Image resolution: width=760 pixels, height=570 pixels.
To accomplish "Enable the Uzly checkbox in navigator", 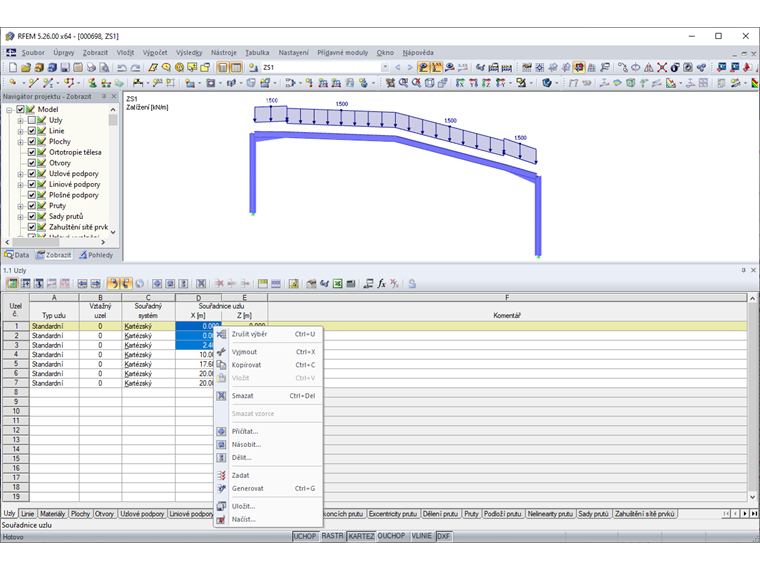I will (32, 120).
